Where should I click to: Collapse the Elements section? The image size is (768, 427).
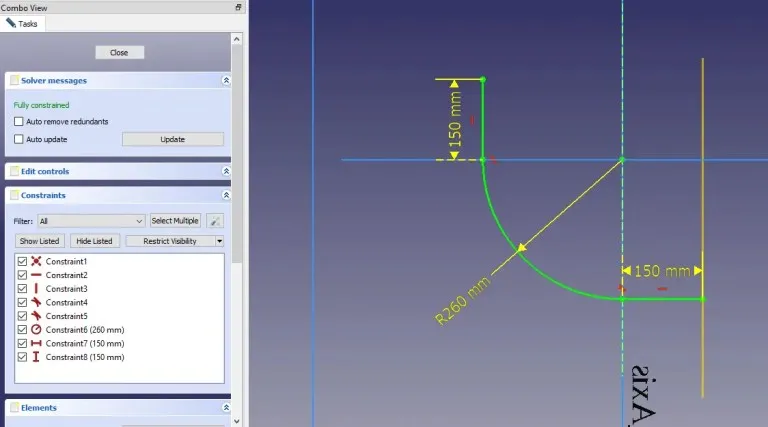226,407
